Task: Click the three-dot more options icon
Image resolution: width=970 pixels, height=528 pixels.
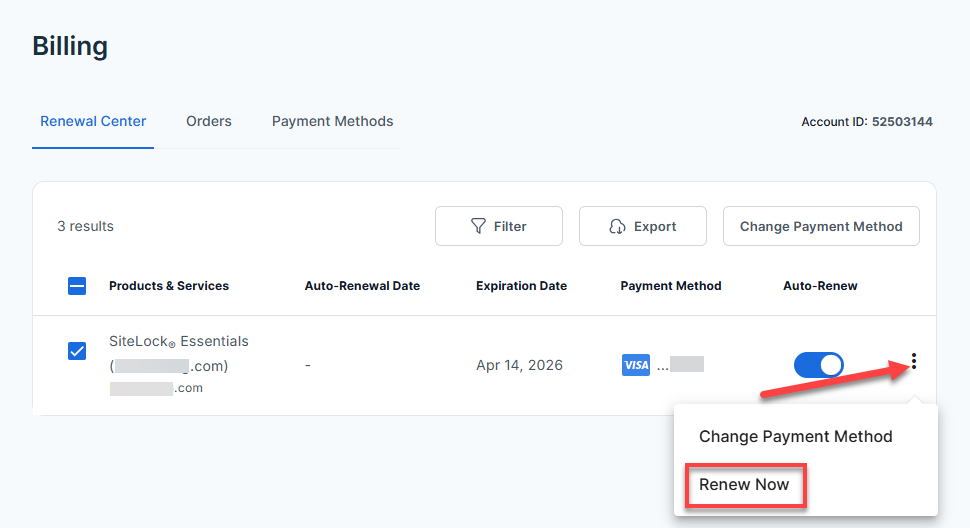Action: 914,362
